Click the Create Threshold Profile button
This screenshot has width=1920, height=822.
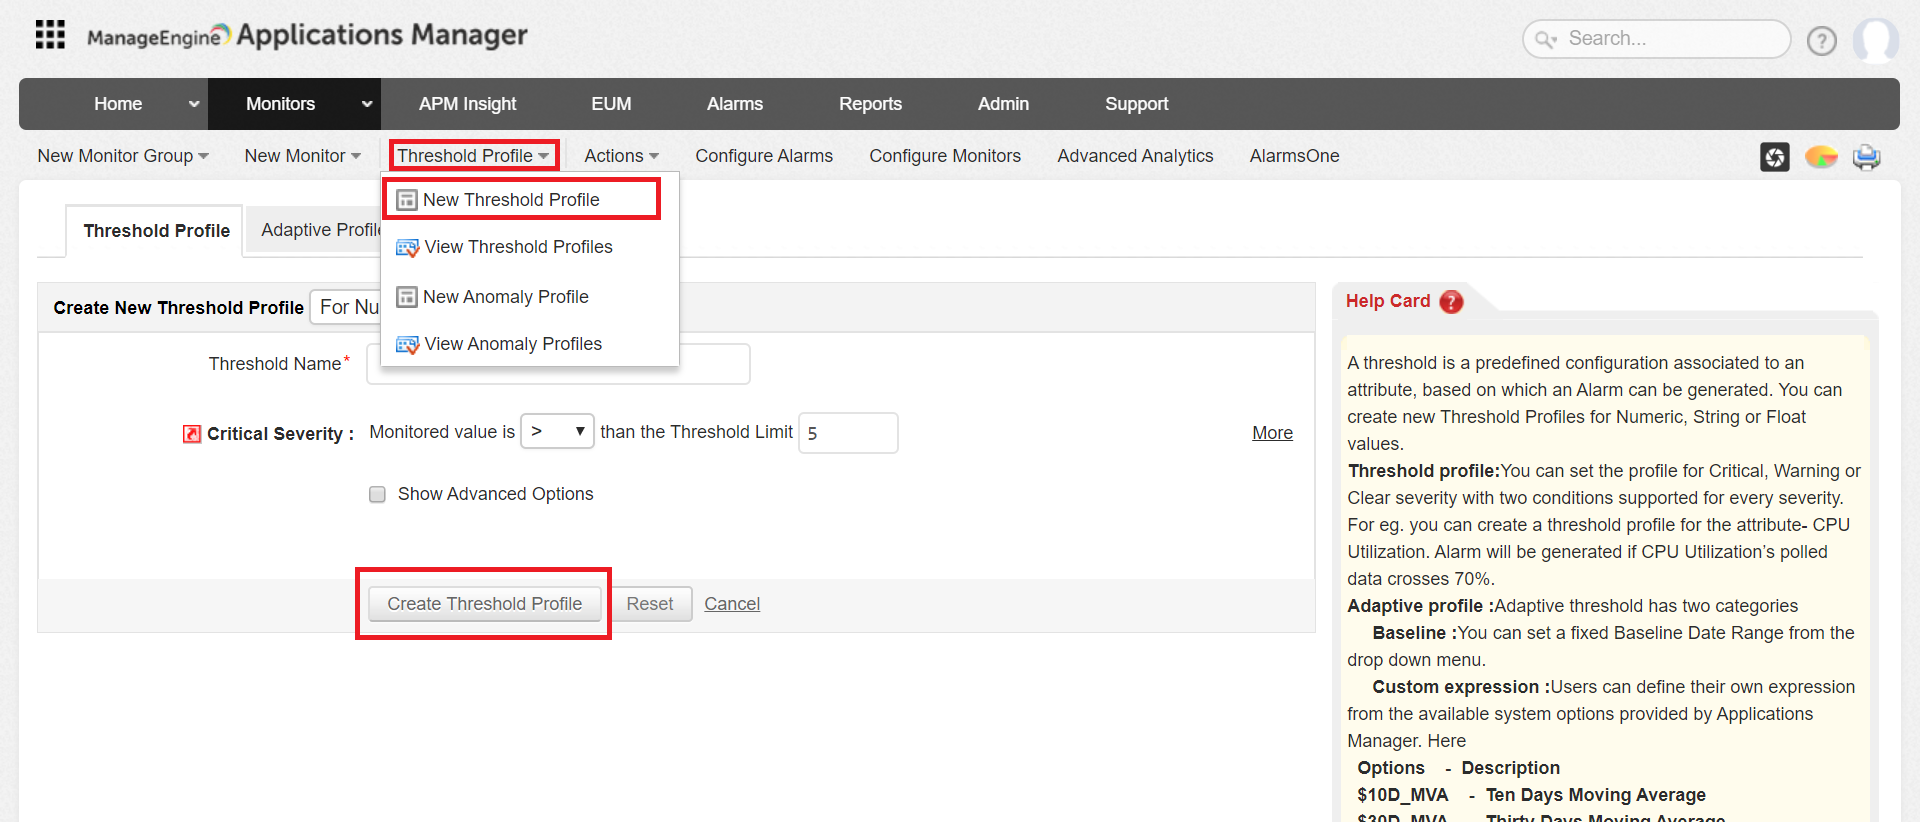pos(485,604)
